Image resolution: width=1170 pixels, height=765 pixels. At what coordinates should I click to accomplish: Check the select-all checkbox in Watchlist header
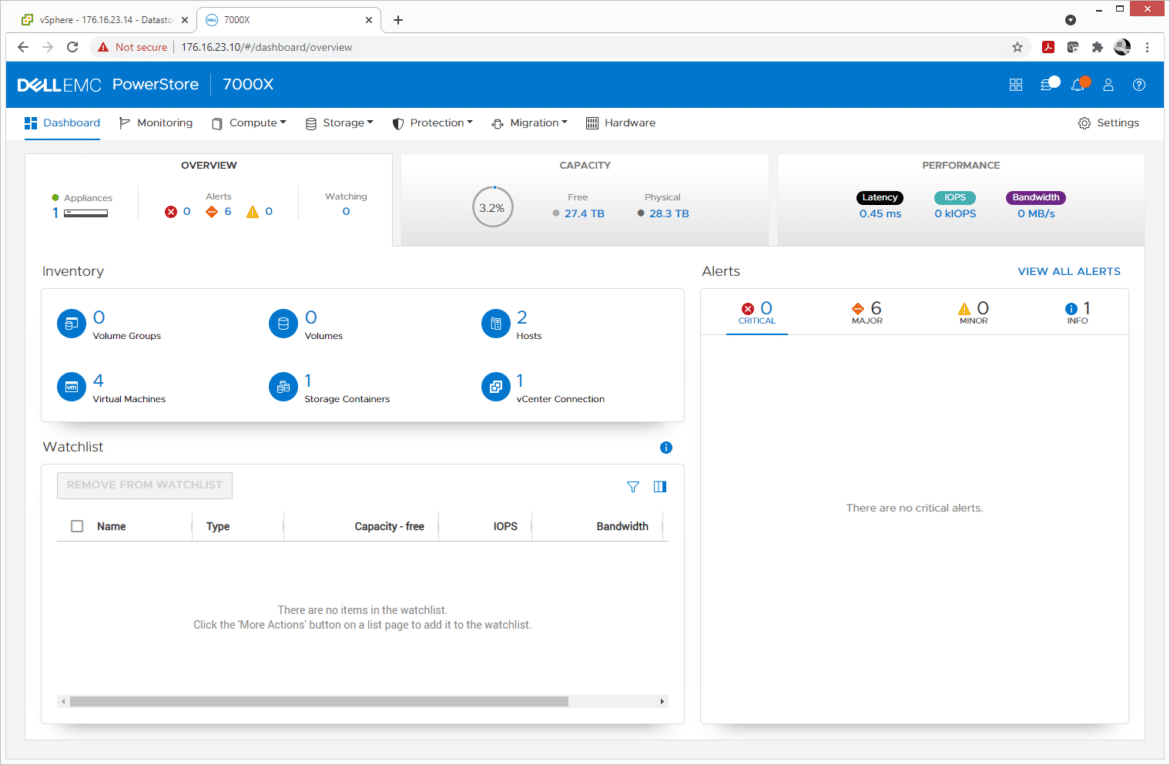(77, 526)
